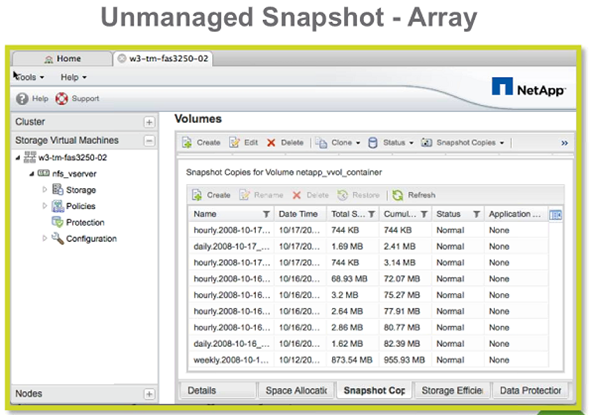The height and width of the screenshot is (415, 590).
Task: Click the Help question mark icon
Action: click(x=22, y=99)
